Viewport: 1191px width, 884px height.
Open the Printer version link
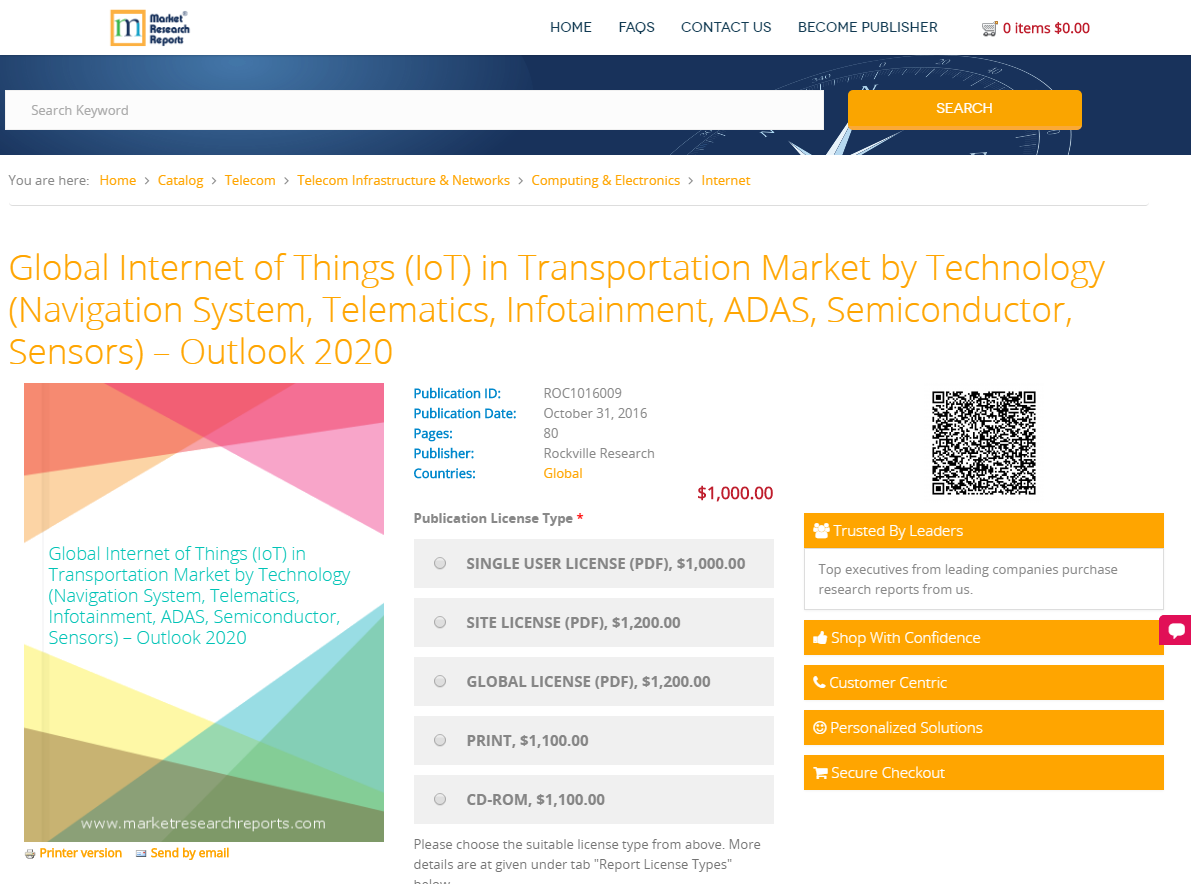pyautogui.click(x=81, y=854)
